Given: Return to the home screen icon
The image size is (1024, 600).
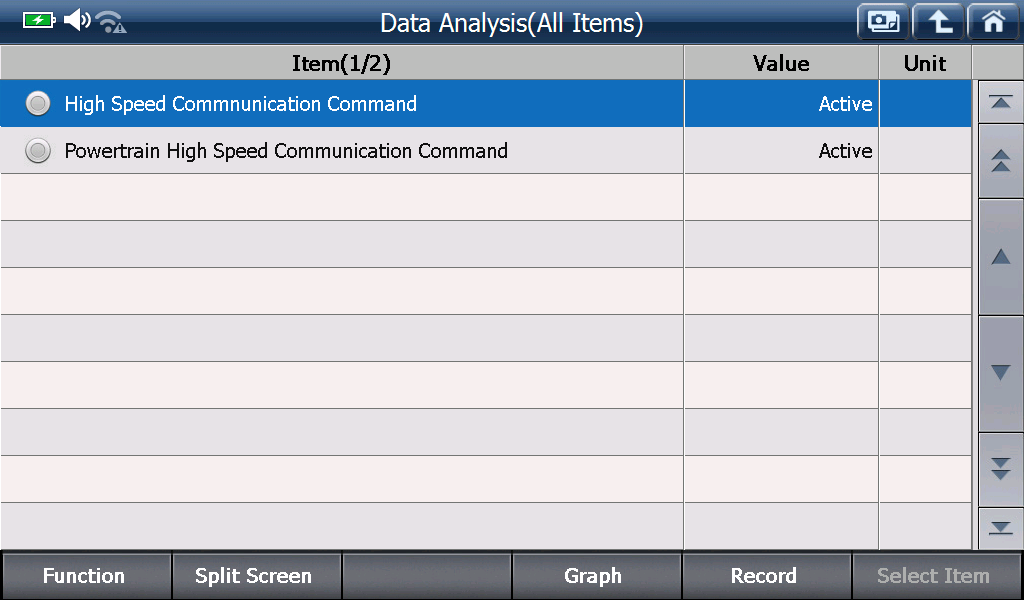Looking at the screenshot, I should click(993, 22).
